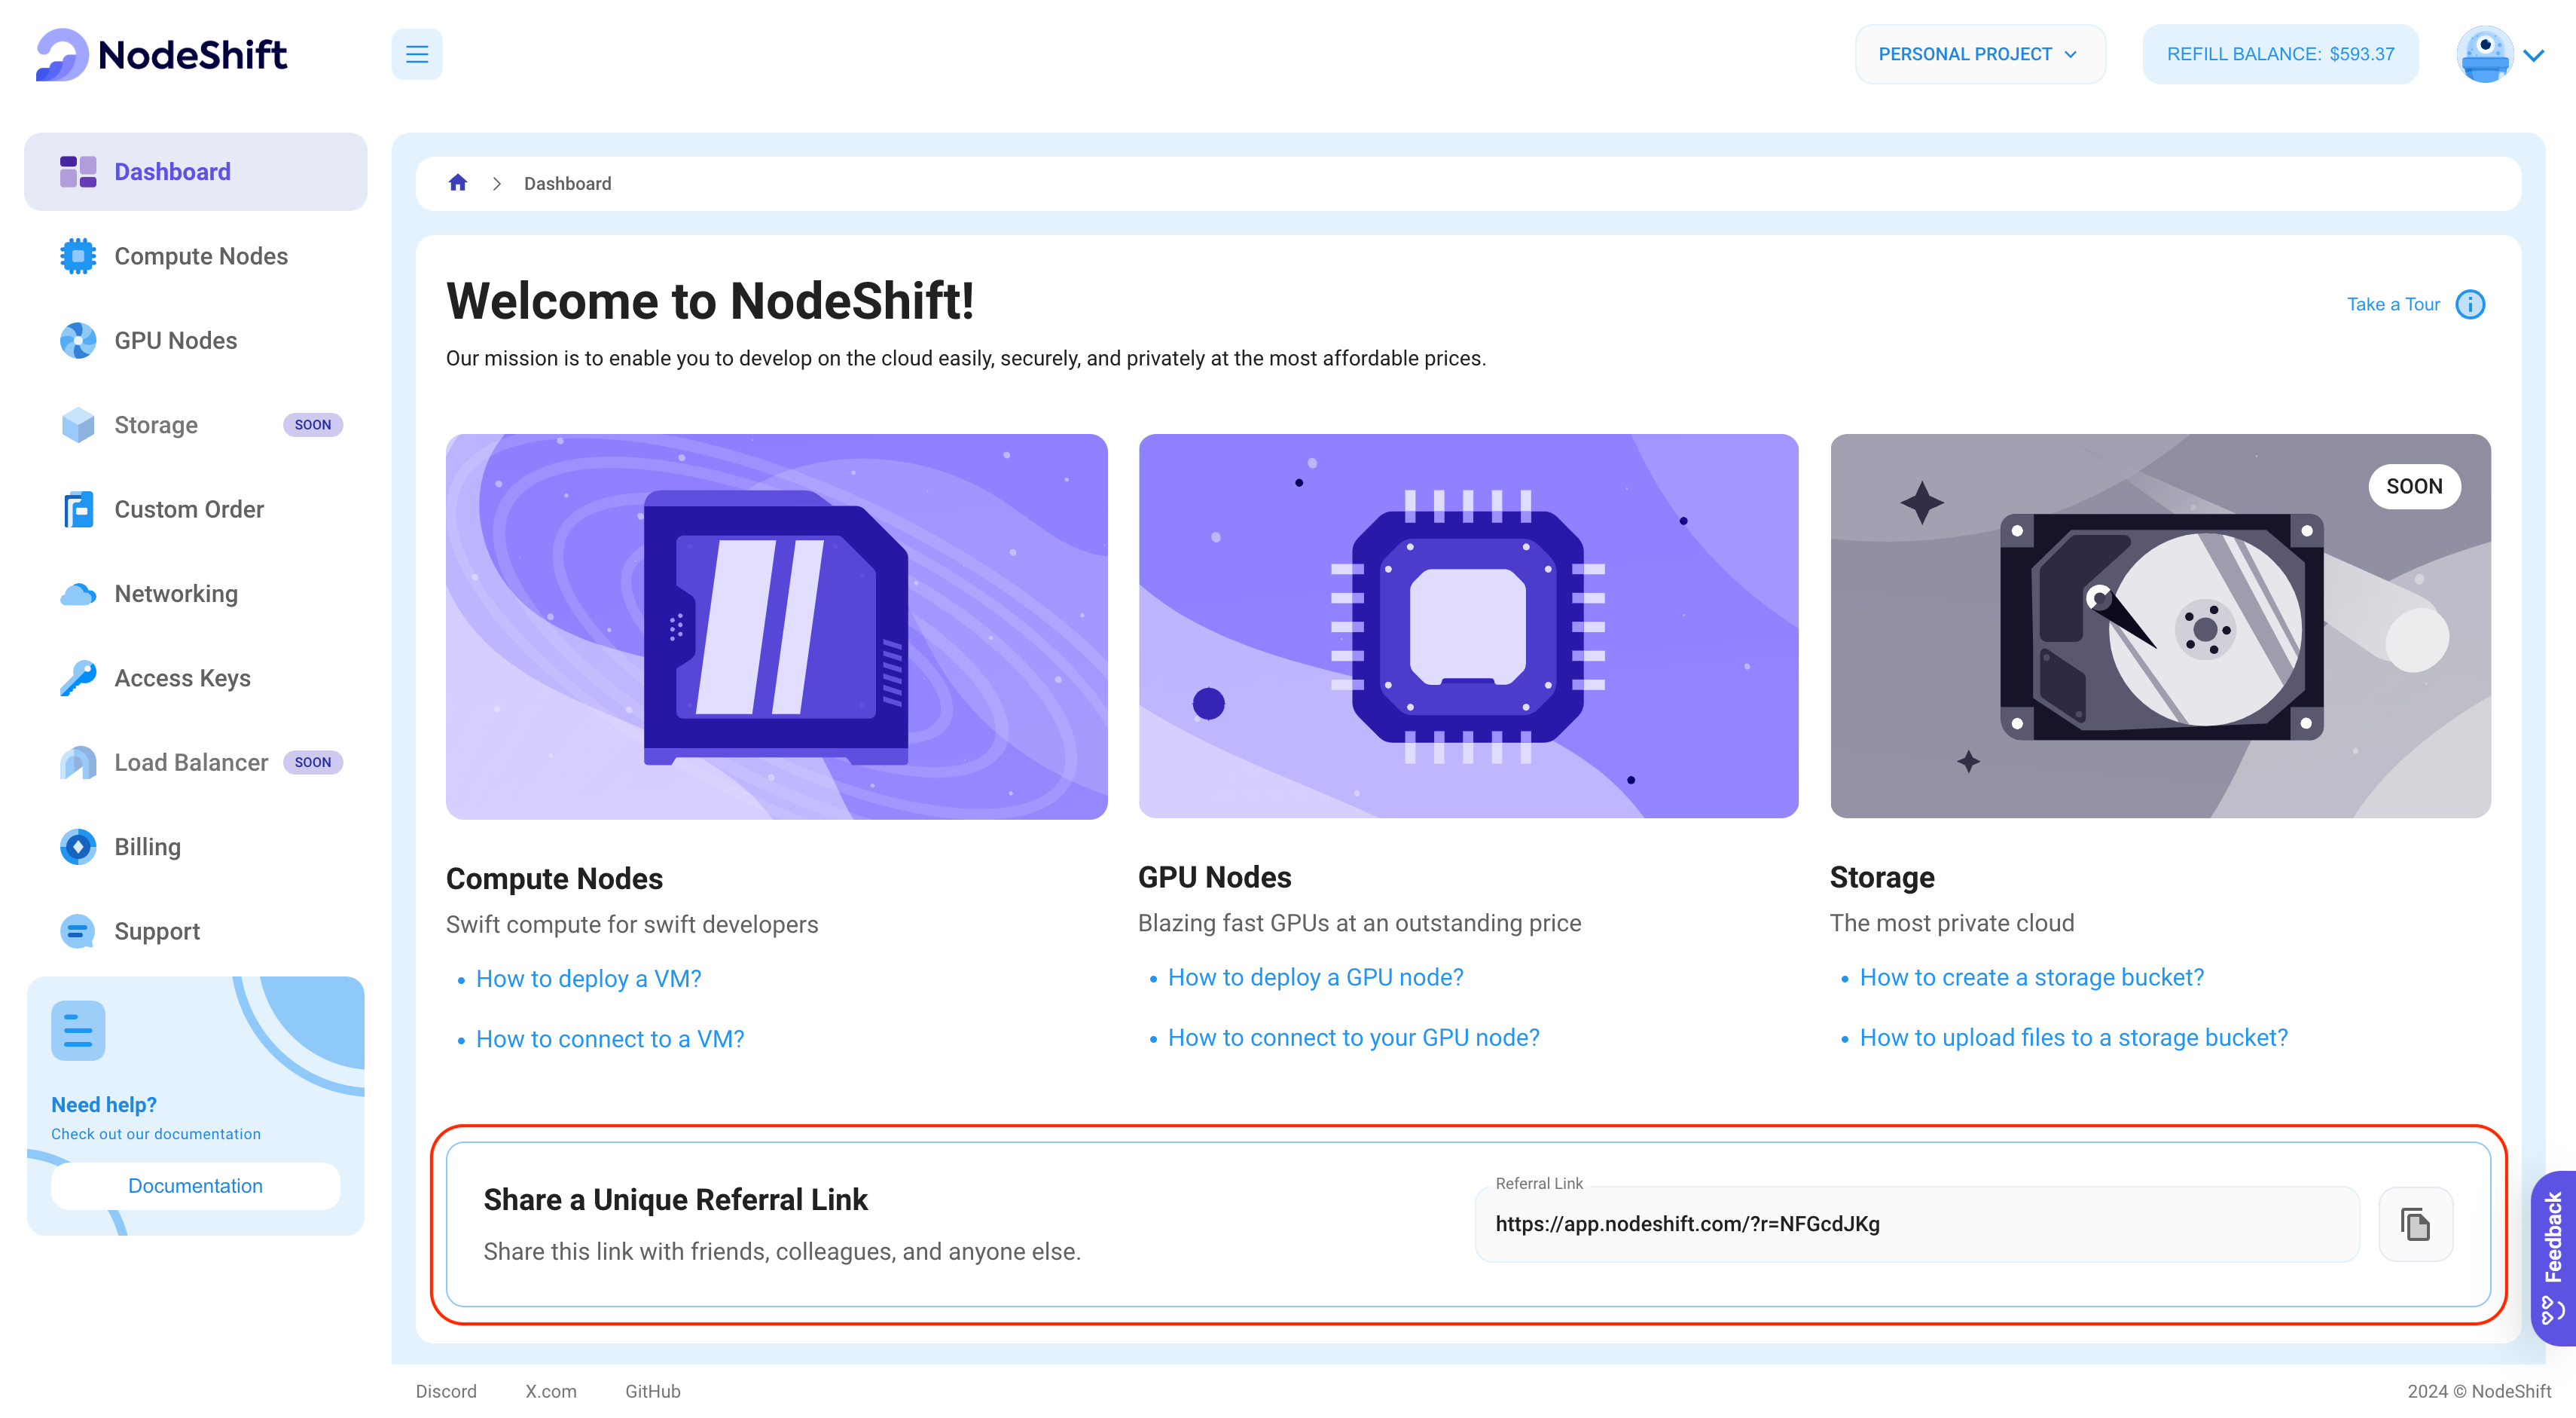Open the Custom Order menu item
This screenshot has height=1418, width=2576.
188,508
